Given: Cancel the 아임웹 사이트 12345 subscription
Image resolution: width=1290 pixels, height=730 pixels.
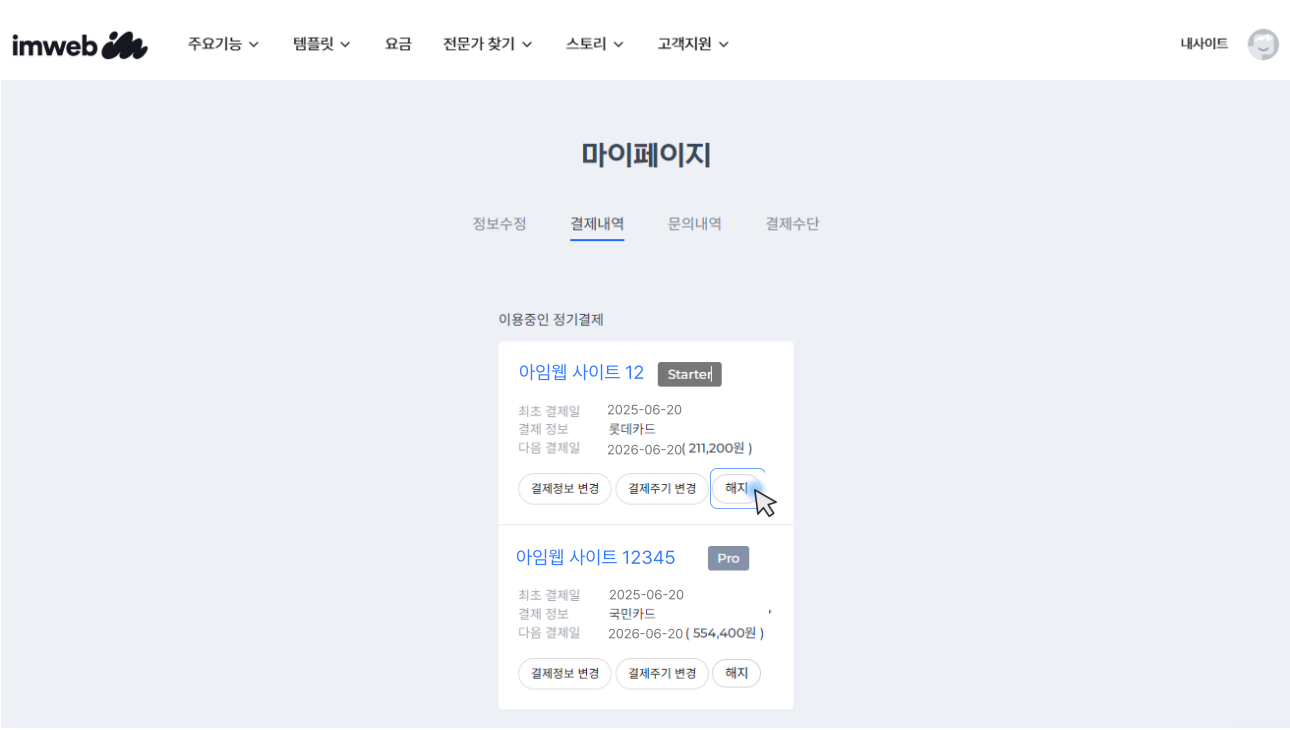Looking at the screenshot, I should (x=737, y=674).
